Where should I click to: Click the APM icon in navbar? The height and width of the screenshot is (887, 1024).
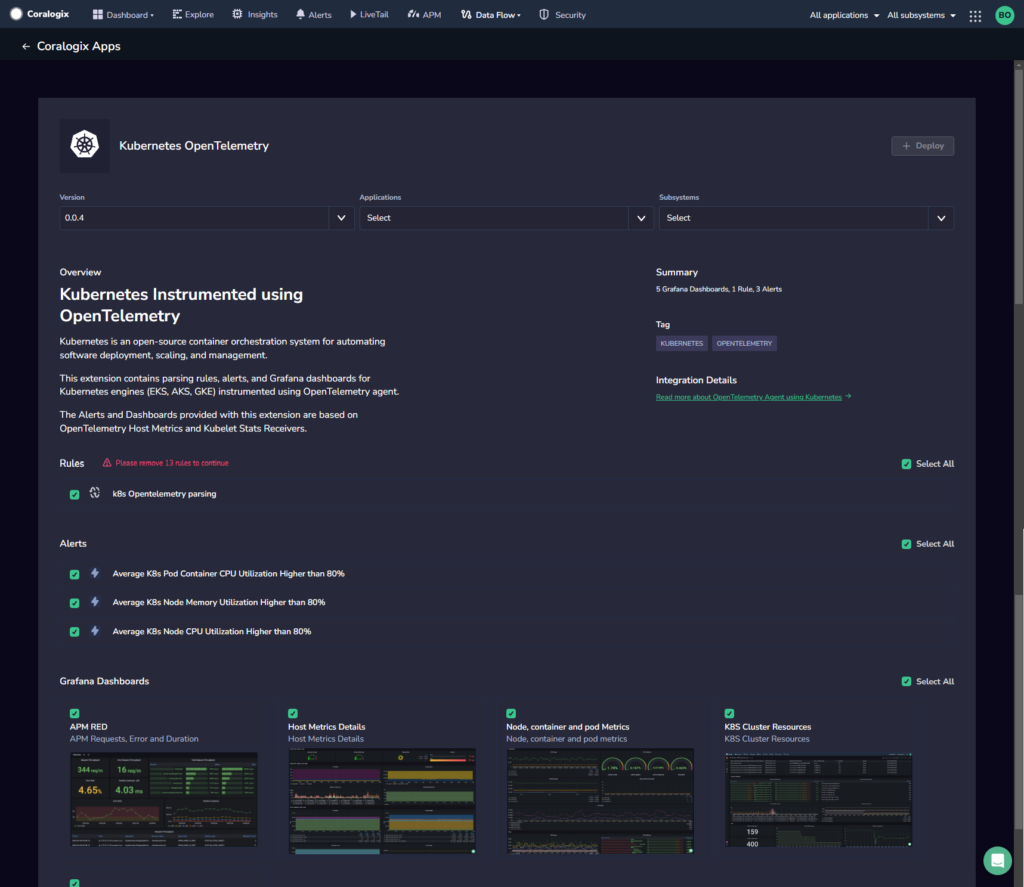coord(413,14)
